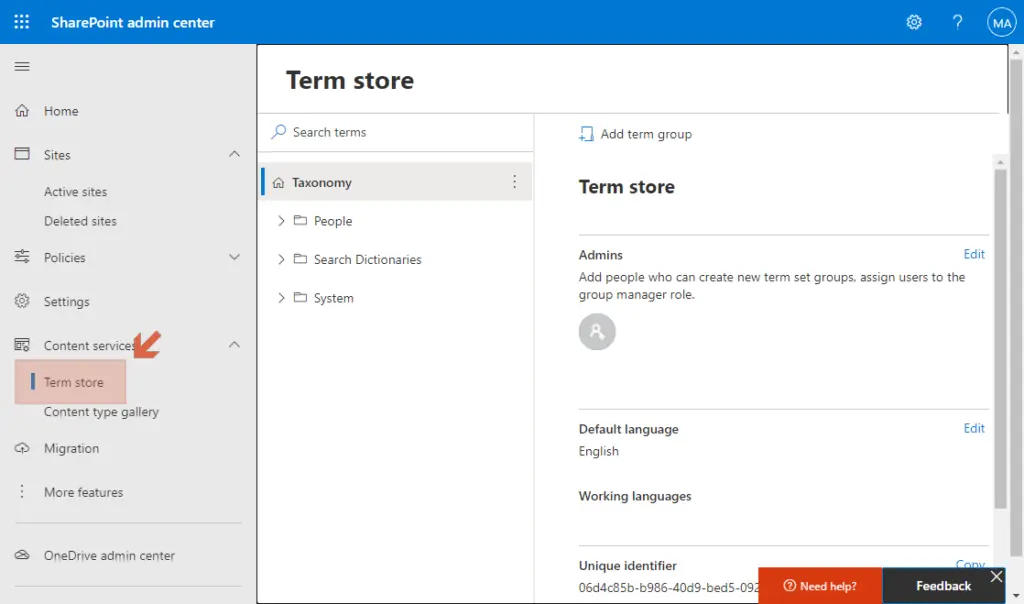The image size is (1024, 604).
Task: Click Add term group button
Action: pyautogui.click(x=635, y=134)
